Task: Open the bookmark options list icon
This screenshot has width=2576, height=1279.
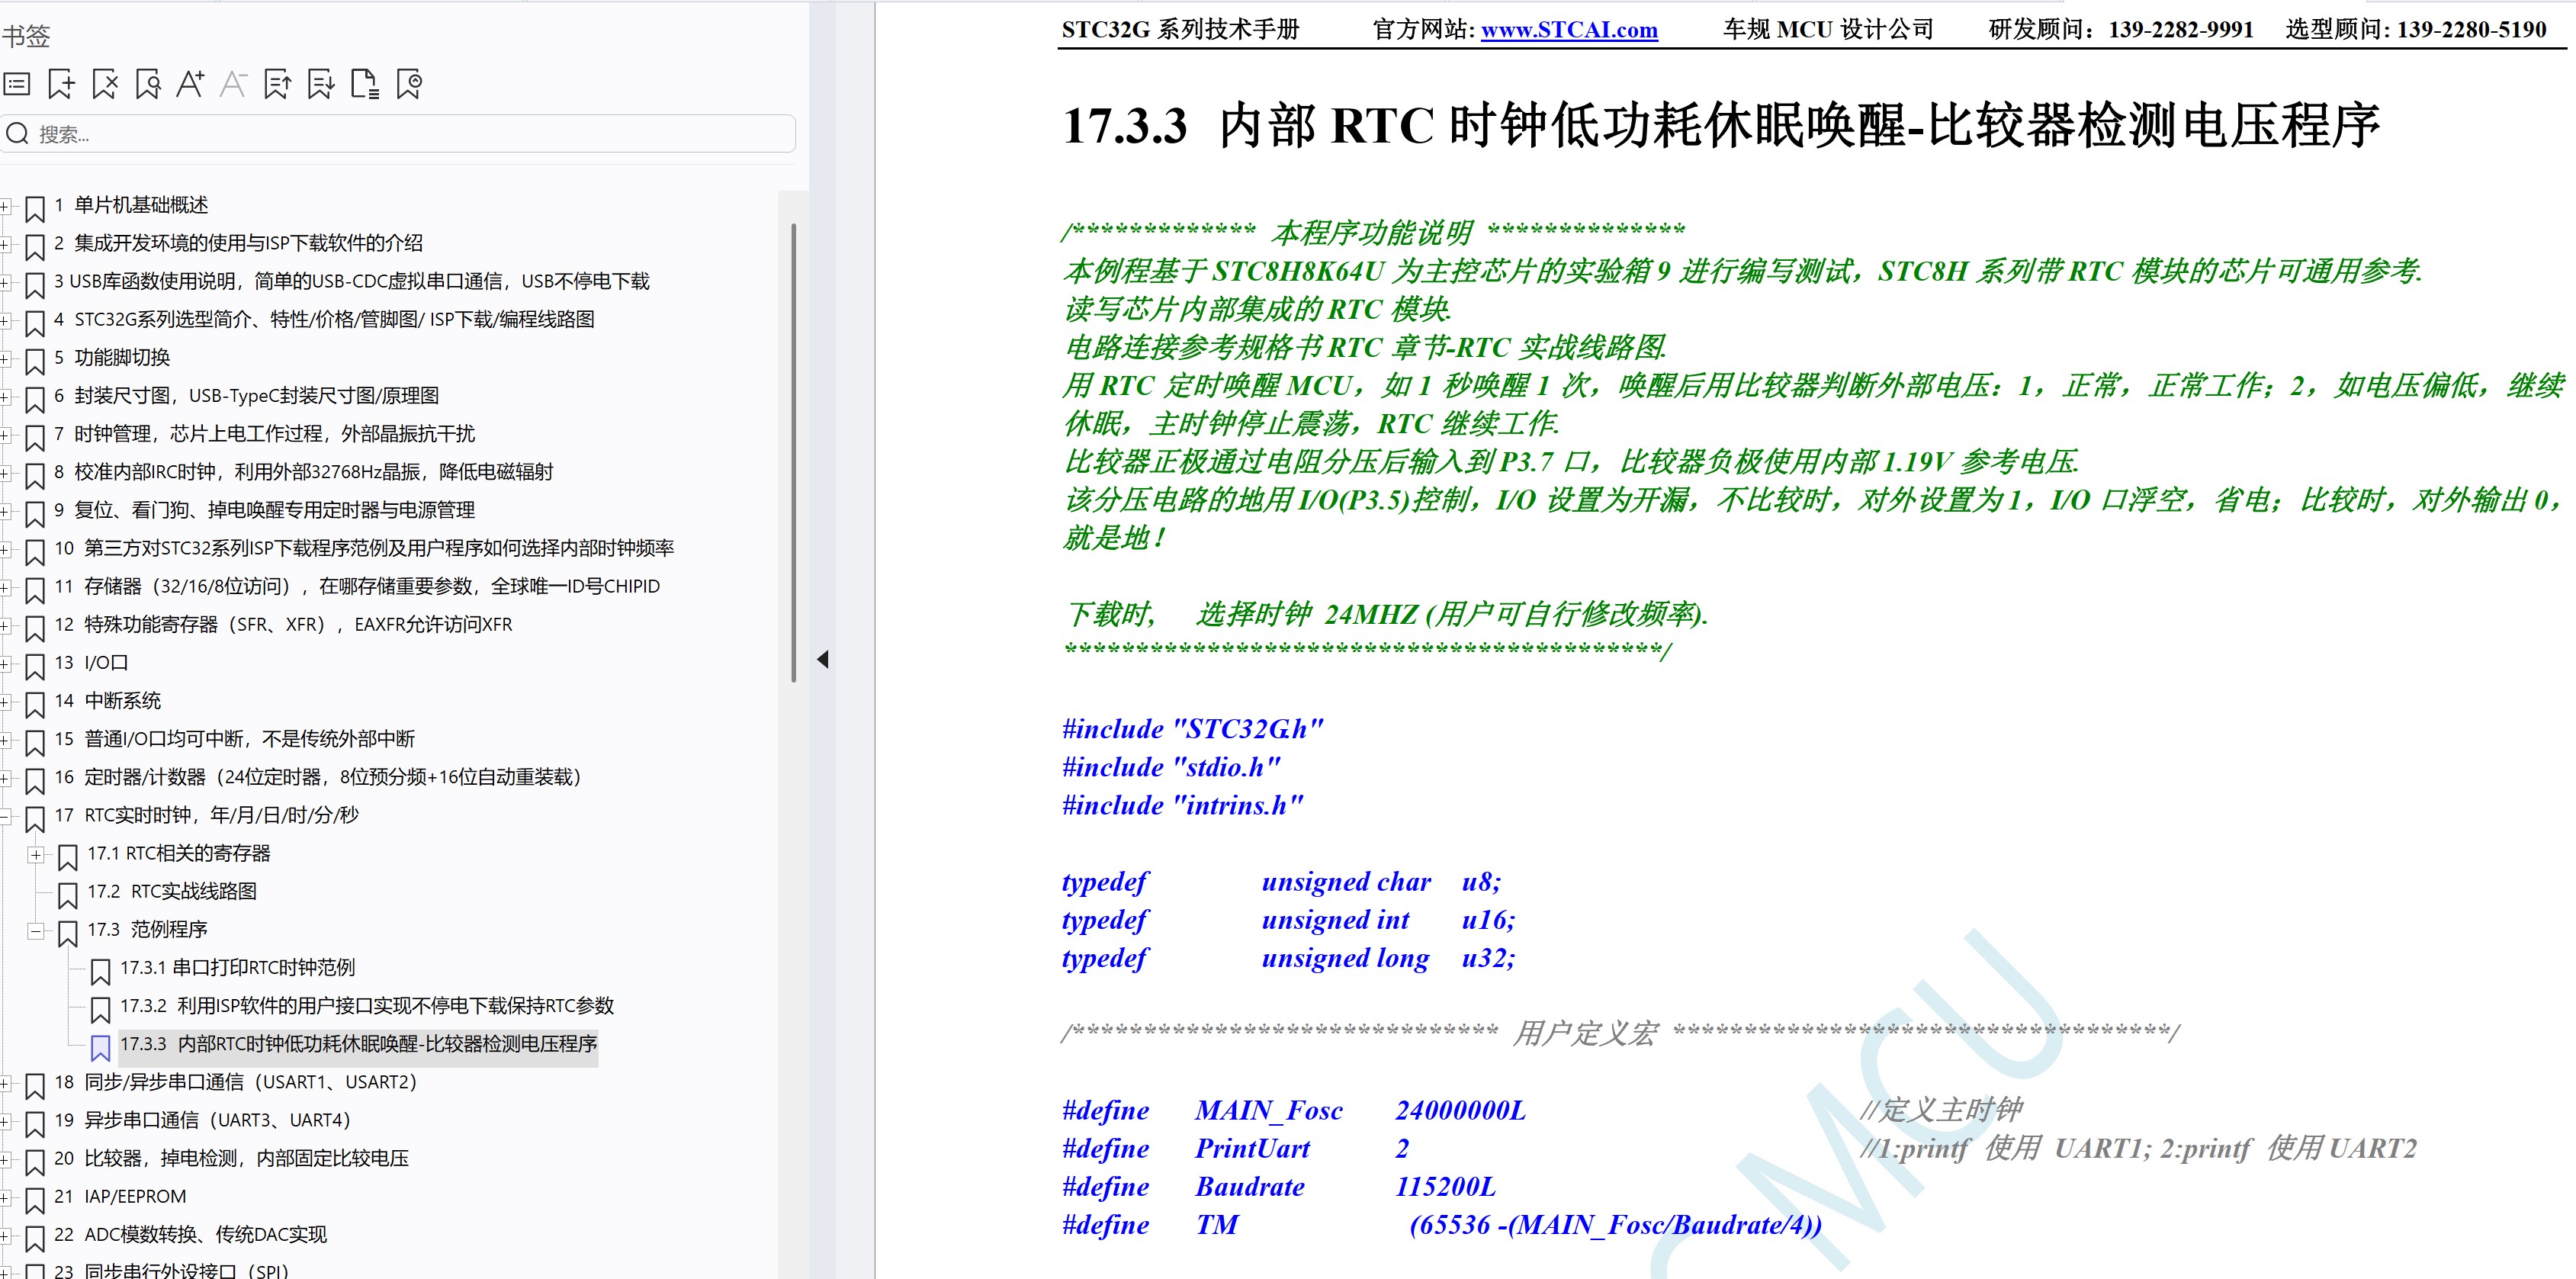Action: pyautogui.click(x=17, y=84)
